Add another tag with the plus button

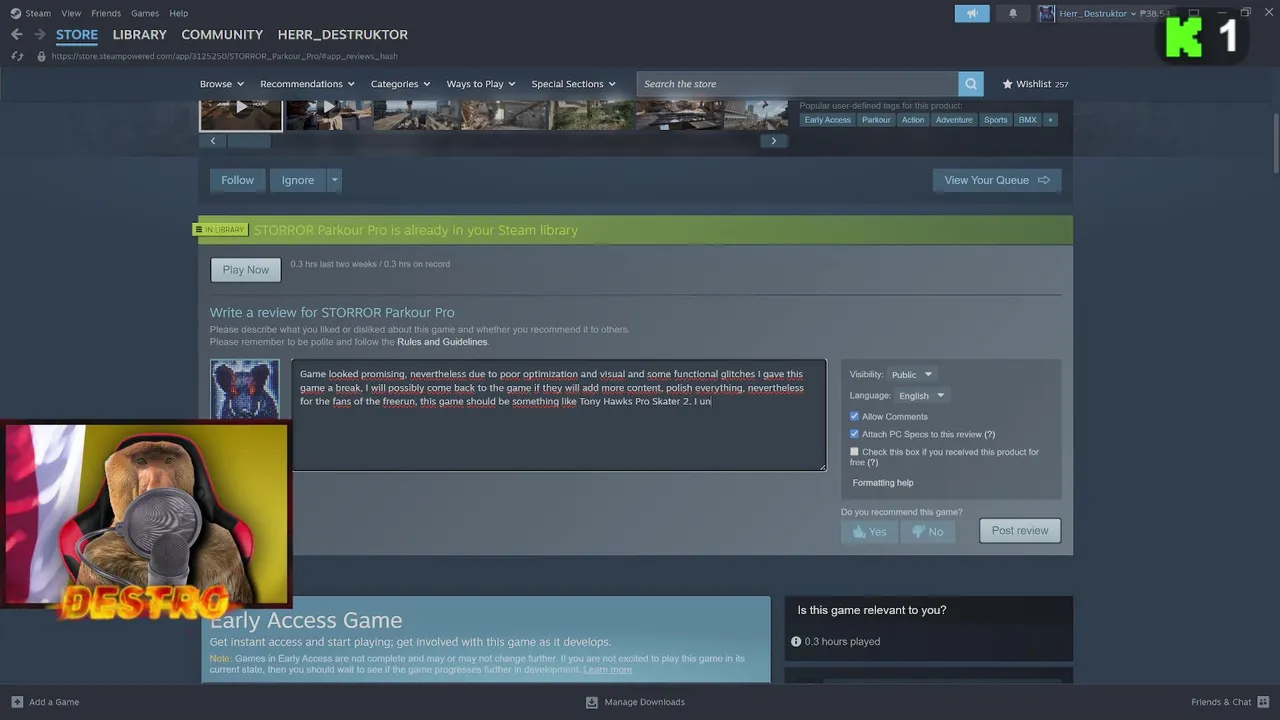(1050, 120)
